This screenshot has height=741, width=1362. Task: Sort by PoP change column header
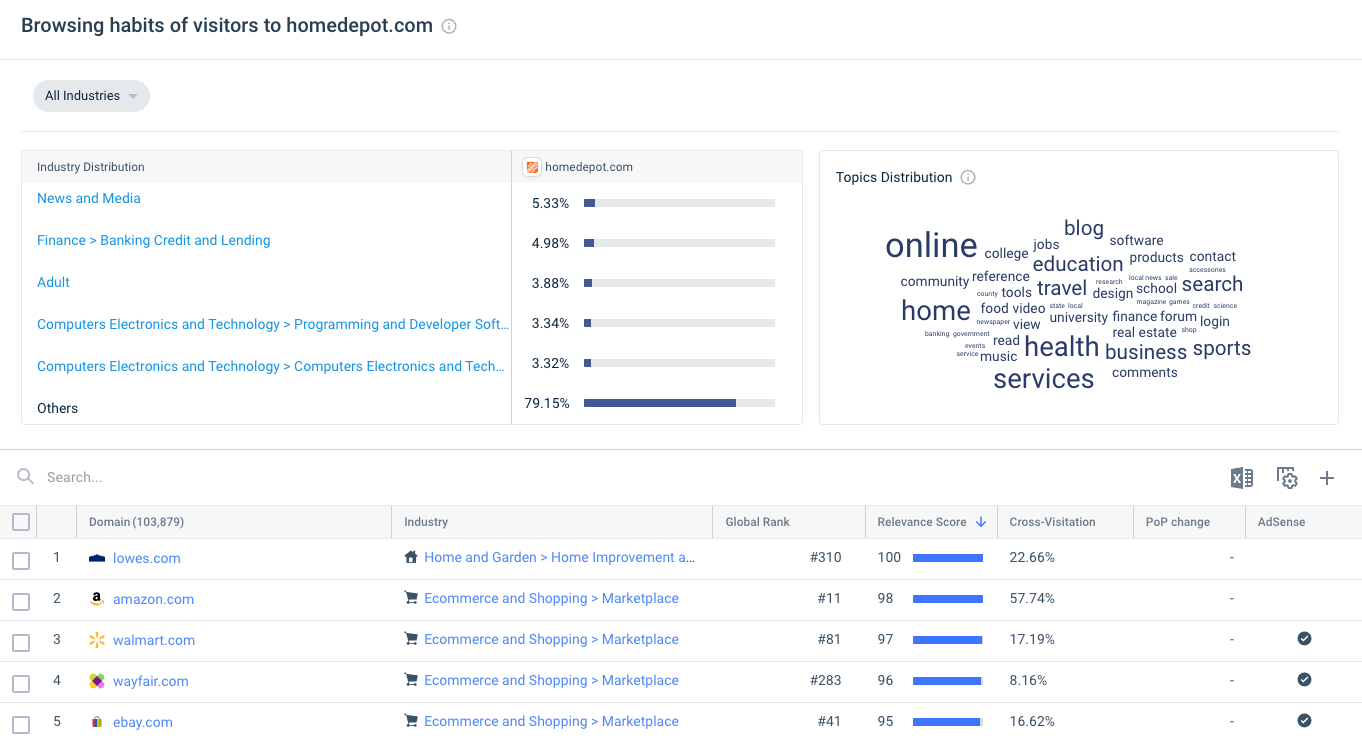click(1177, 522)
